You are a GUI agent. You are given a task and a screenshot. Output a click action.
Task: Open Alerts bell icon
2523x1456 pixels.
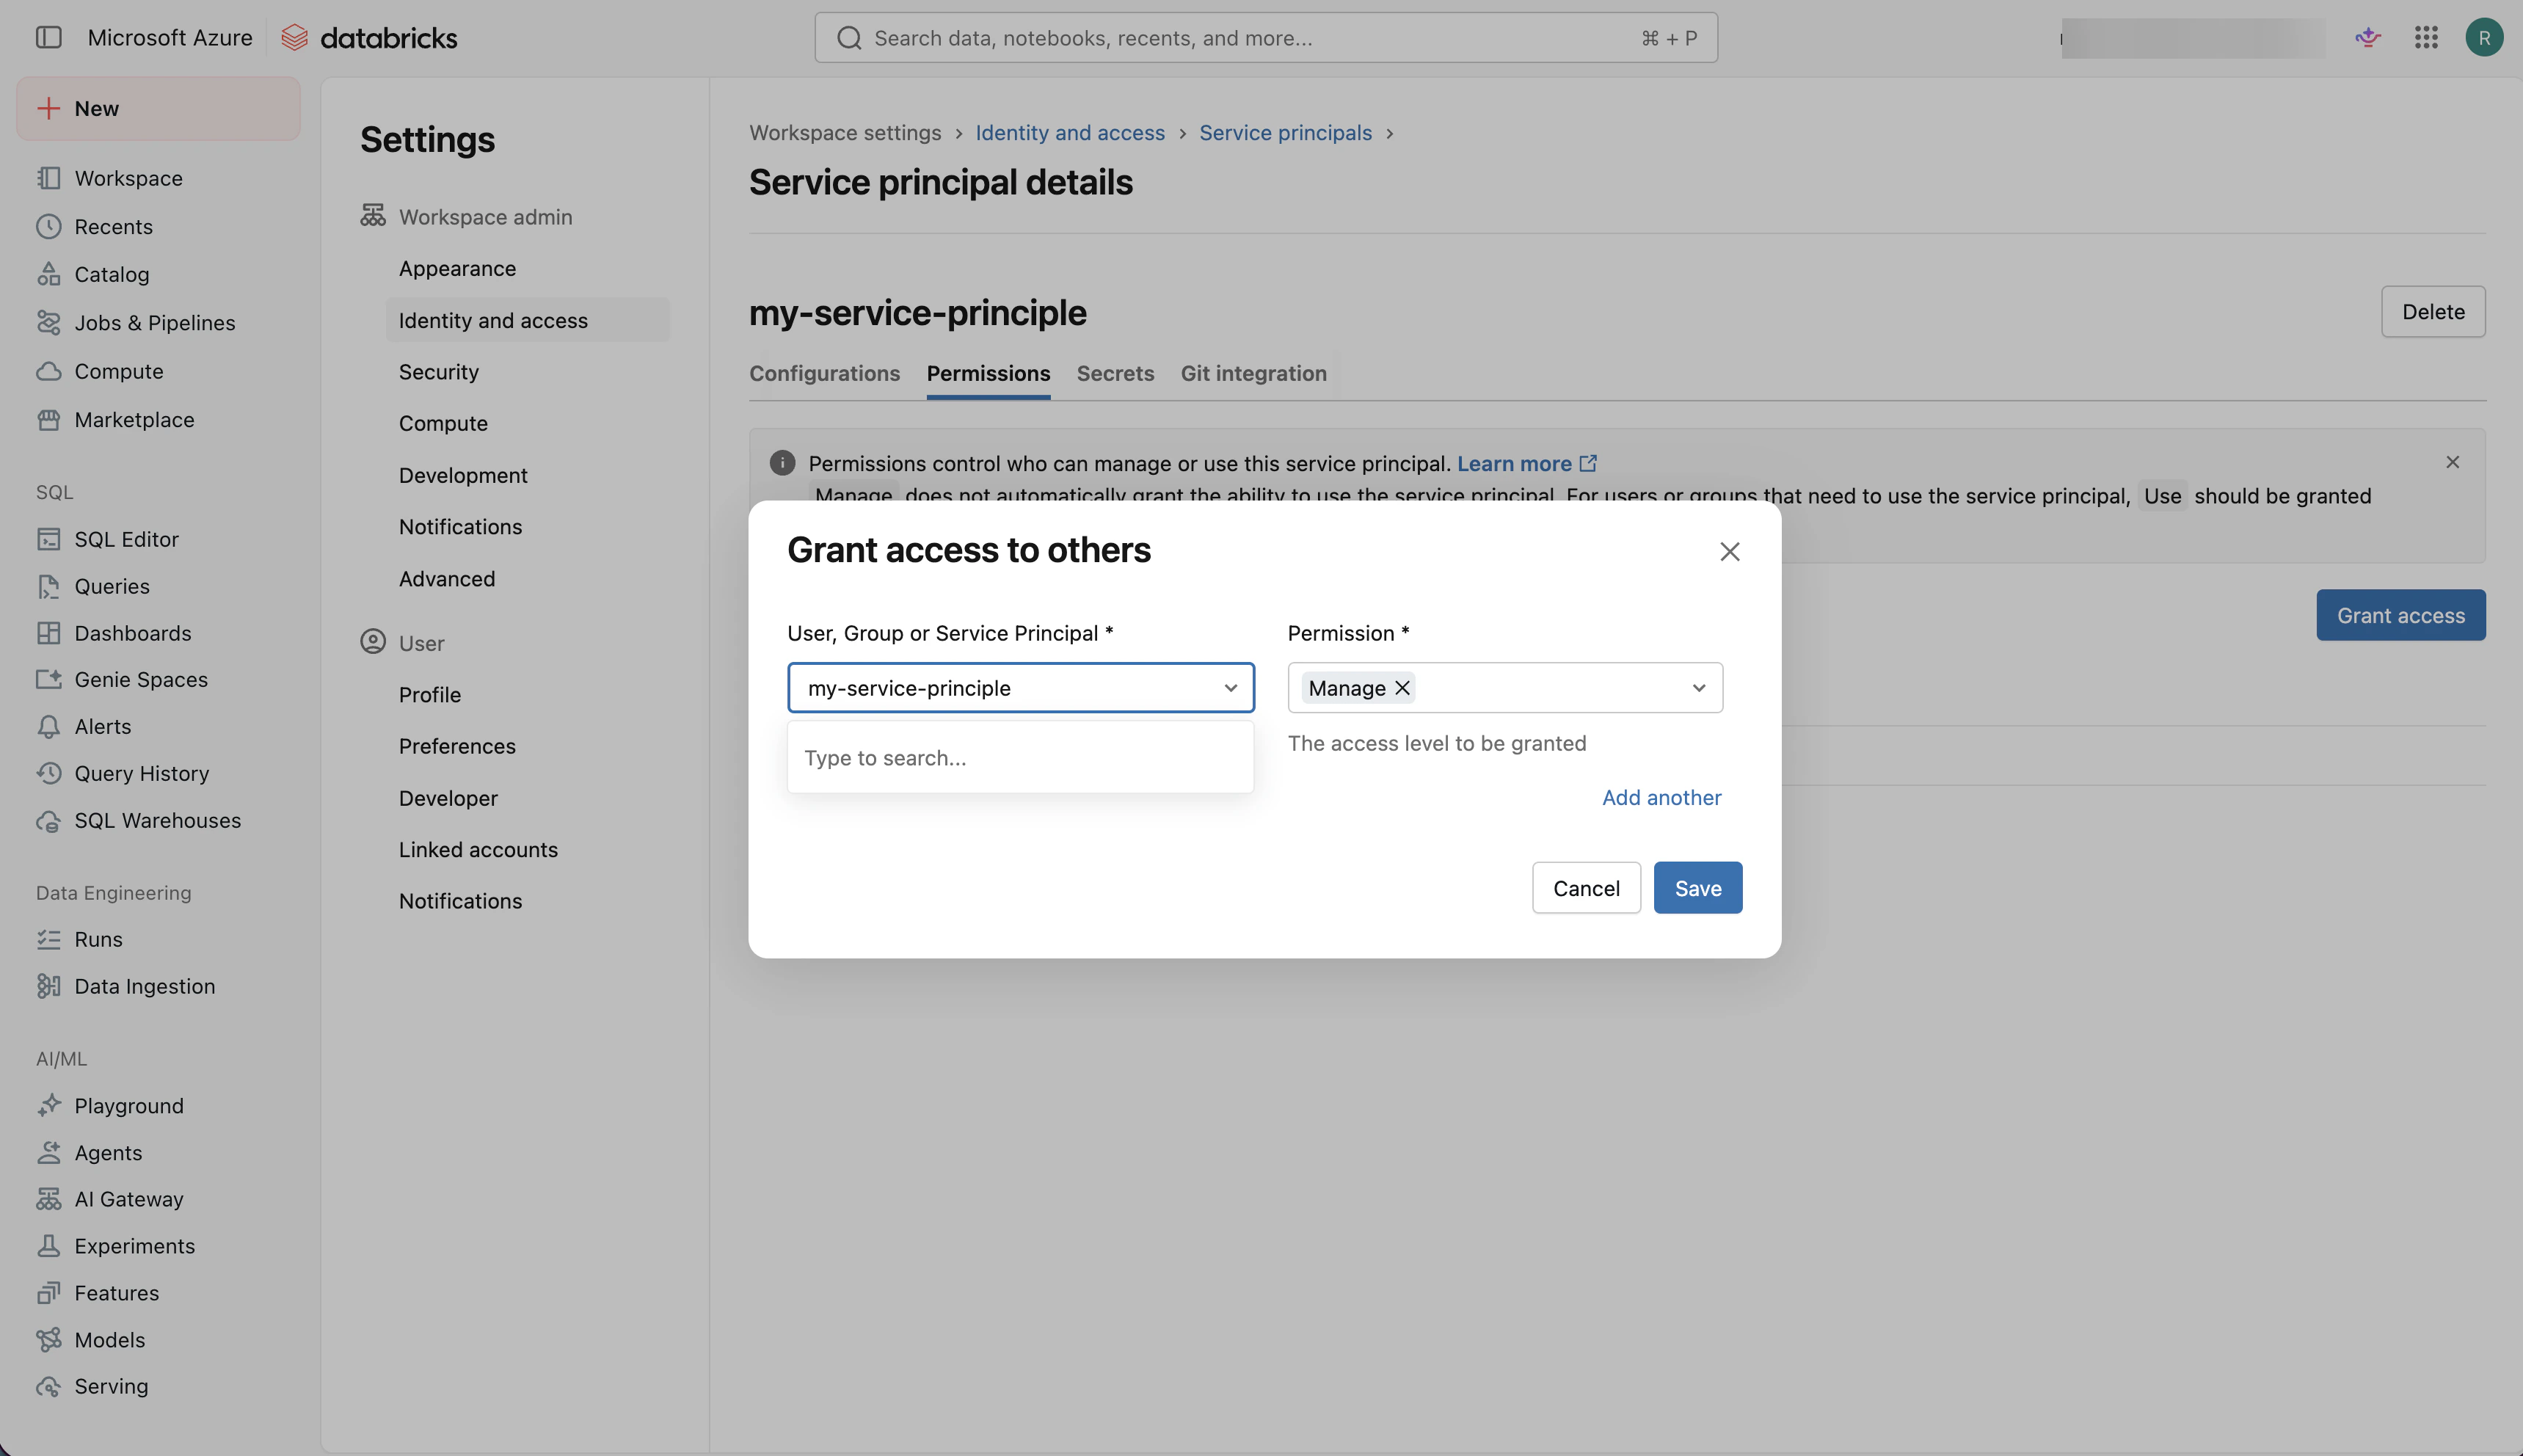point(48,727)
